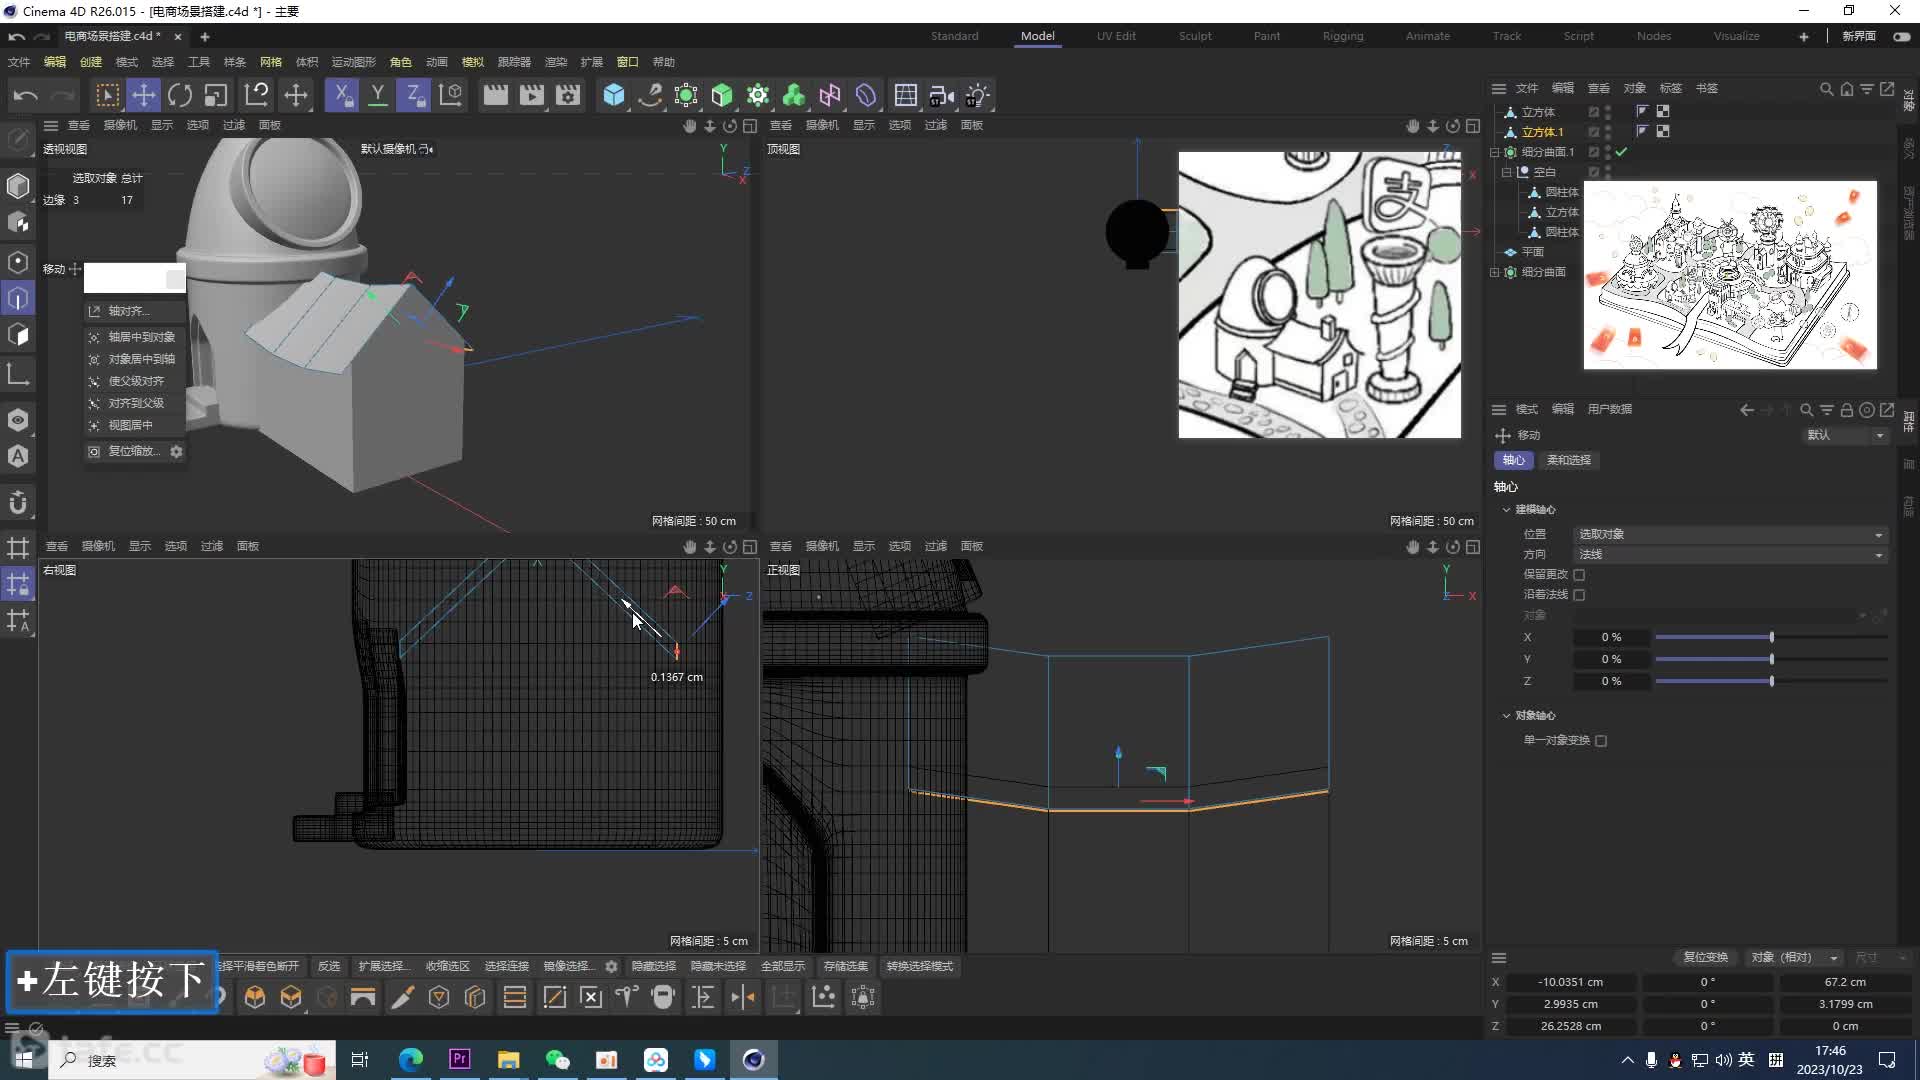Click the Loop Cut stacked lines icon
Viewport: 1920px width, 1080px height.
pos(515,998)
